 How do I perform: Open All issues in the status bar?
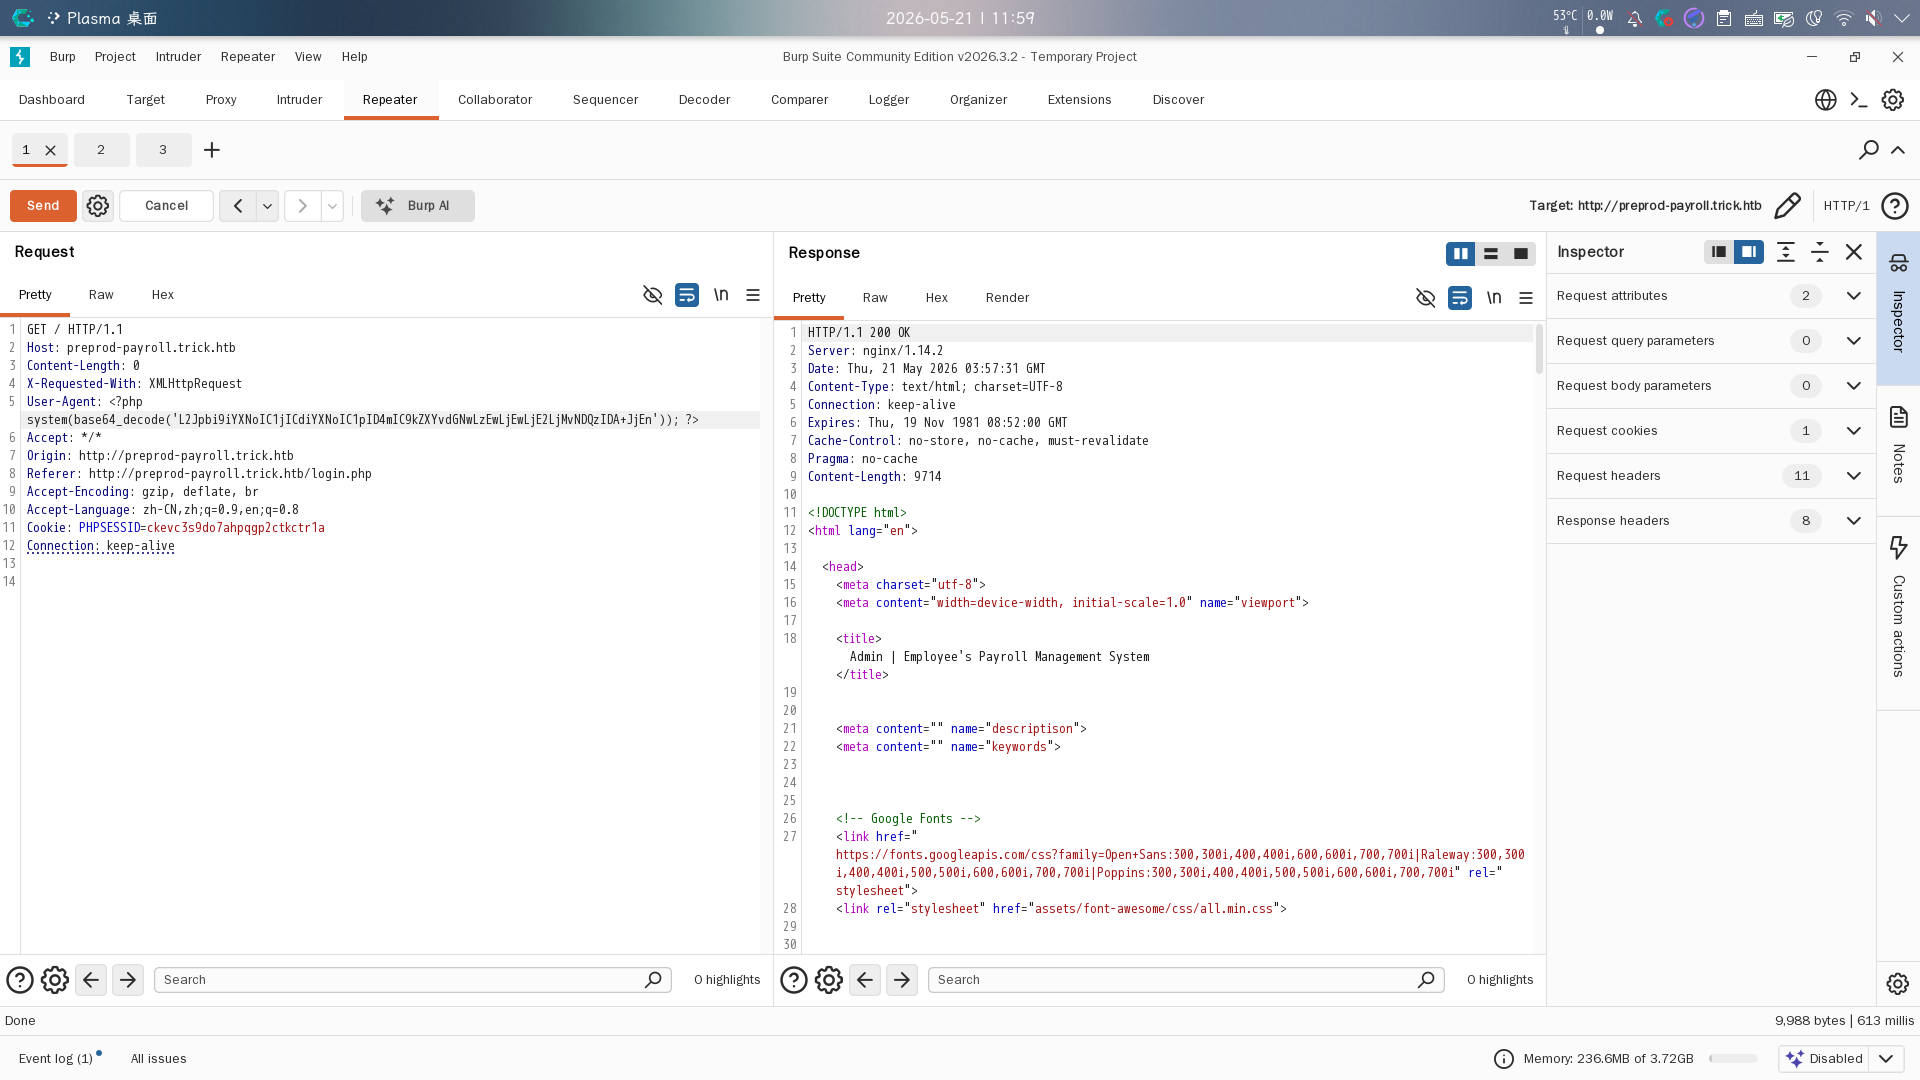tap(159, 1059)
